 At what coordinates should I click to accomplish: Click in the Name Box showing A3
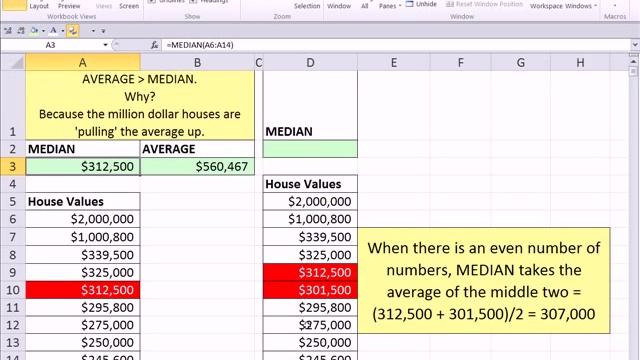click(50, 45)
